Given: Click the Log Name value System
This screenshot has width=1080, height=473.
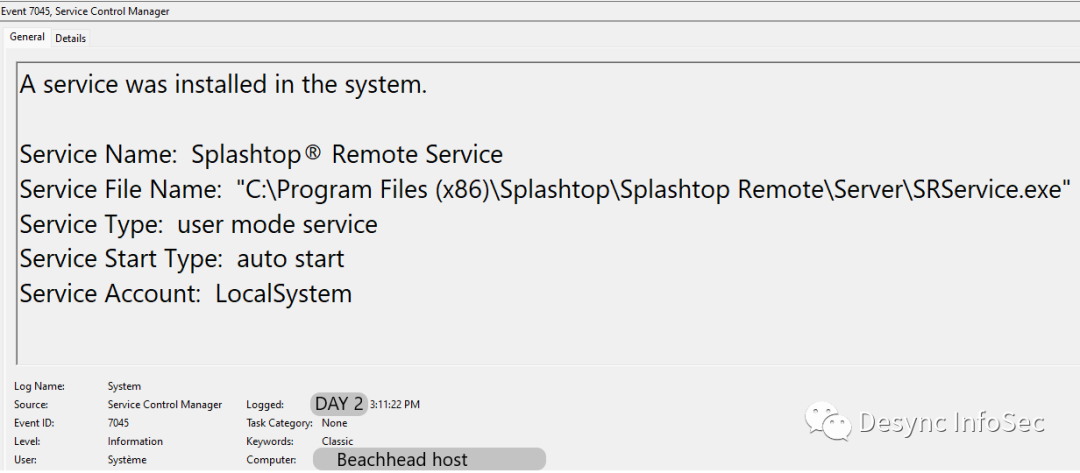Looking at the screenshot, I should 124,387.
